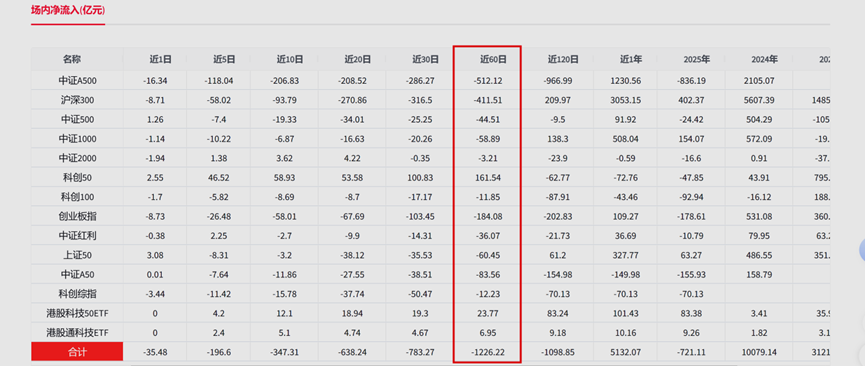Click 创业板指 近60日 value -184.08
Viewport: 865px width, 366px height.
pyautogui.click(x=488, y=216)
